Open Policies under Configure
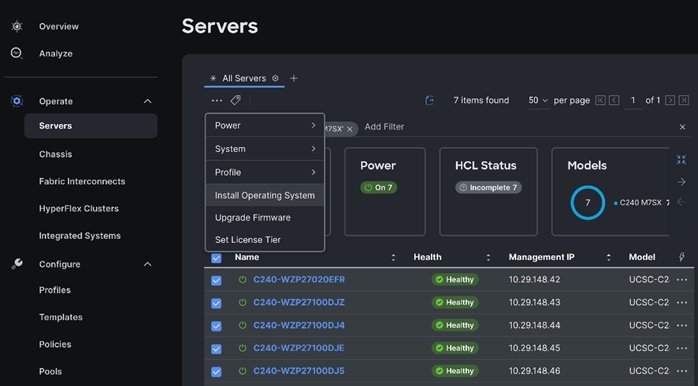Viewport: 698px width, 386px height. [55, 345]
